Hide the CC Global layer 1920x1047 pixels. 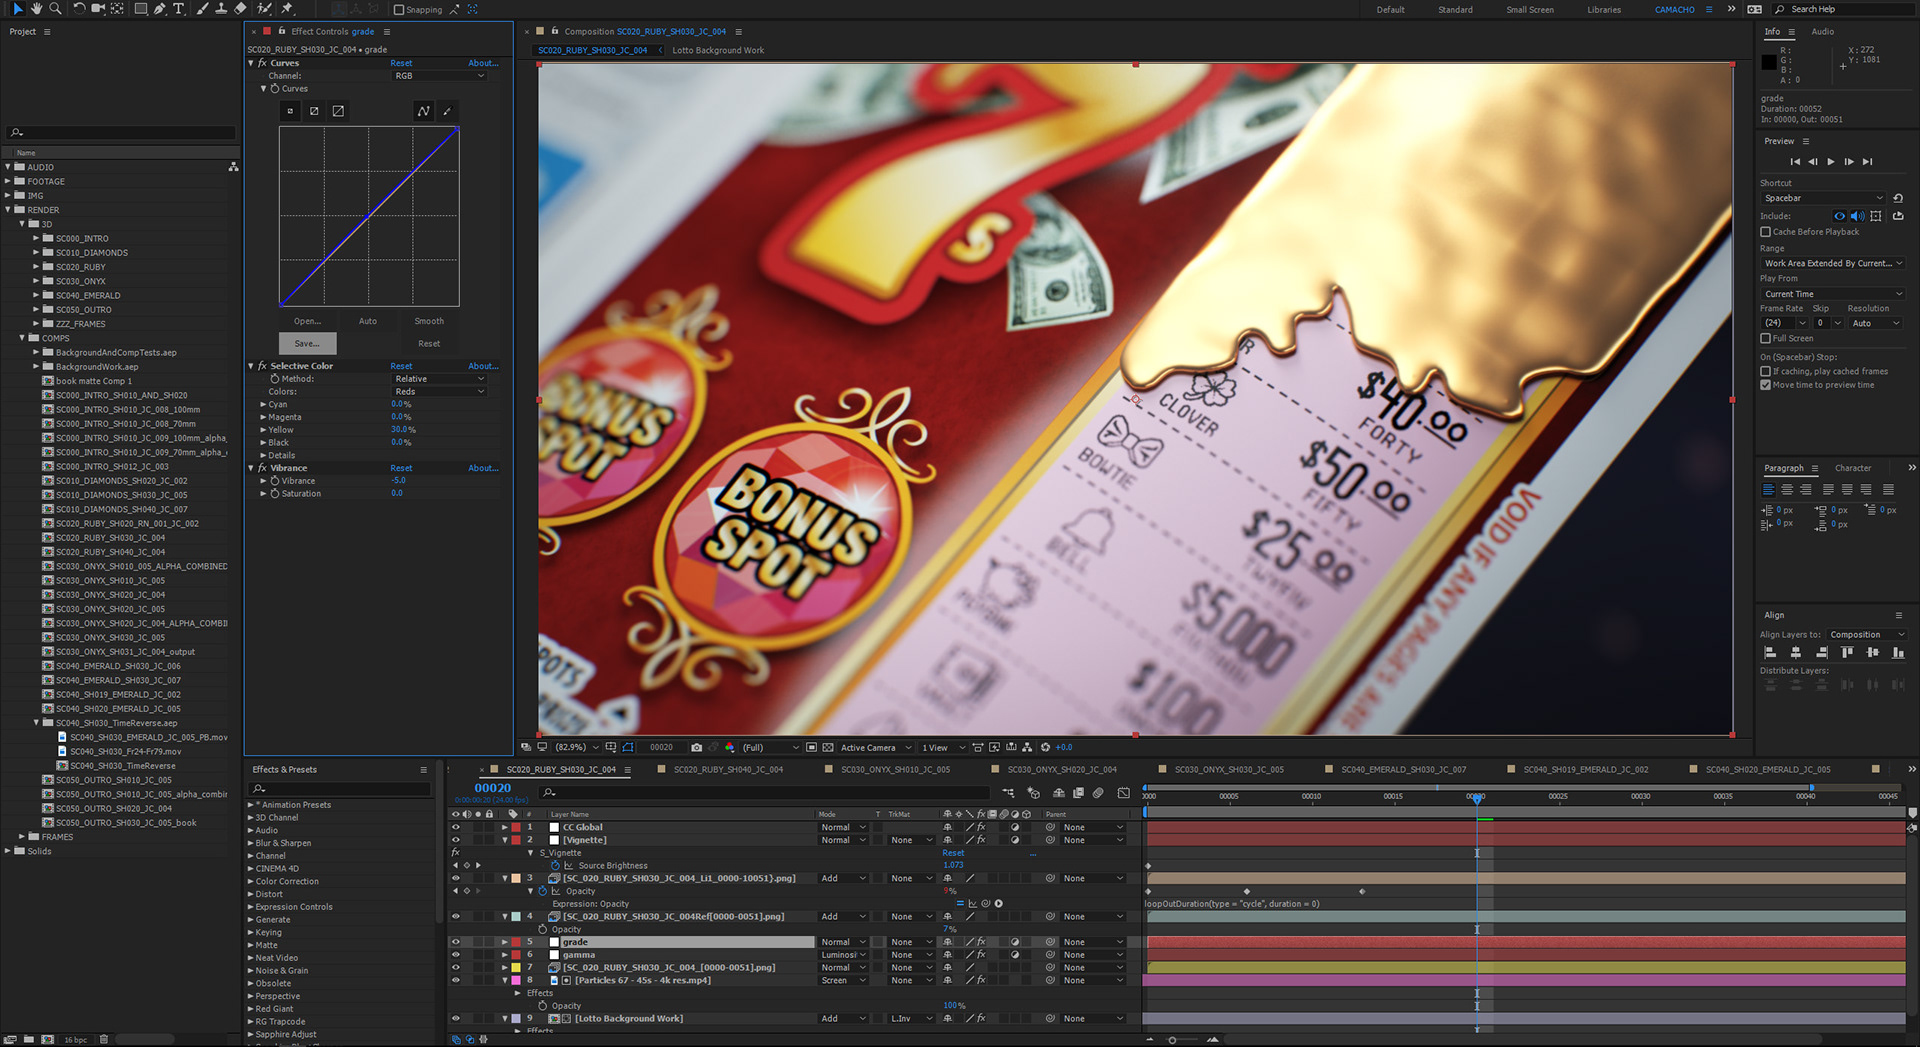pyautogui.click(x=456, y=827)
